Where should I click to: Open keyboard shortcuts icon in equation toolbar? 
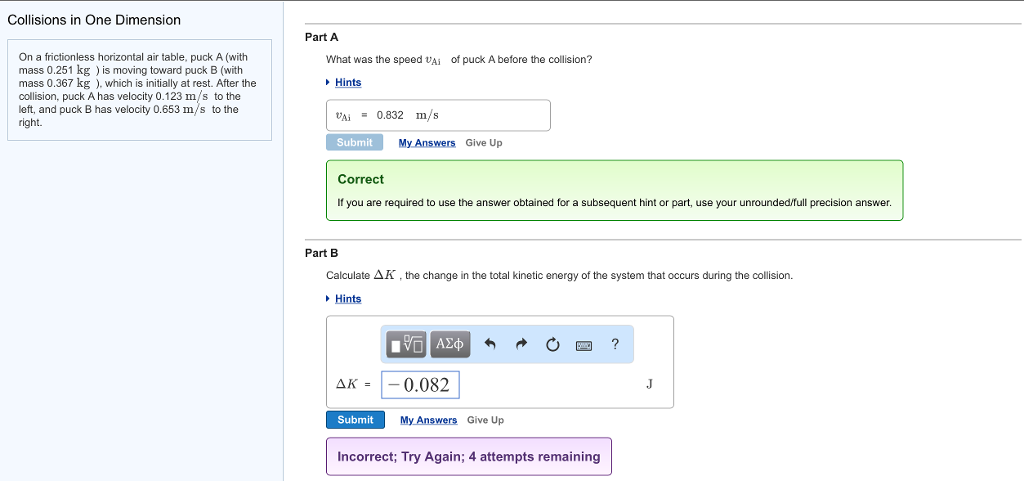click(x=584, y=345)
